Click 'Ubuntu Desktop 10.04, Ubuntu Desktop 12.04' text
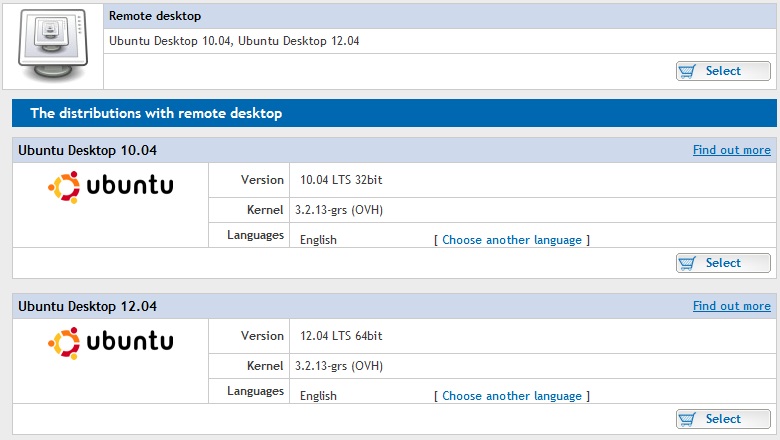The image size is (780, 440). click(x=234, y=41)
